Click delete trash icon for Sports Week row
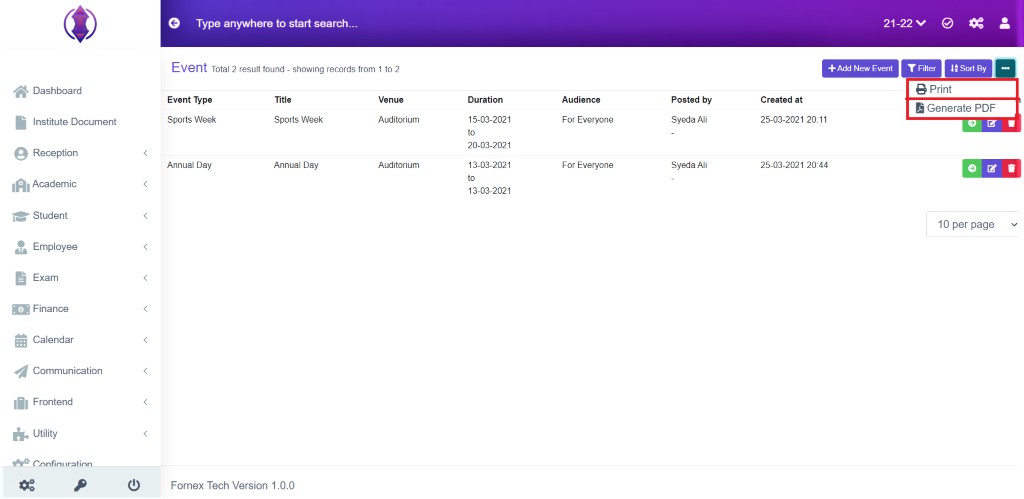The image size is (1024, 499). click(1011, 123)
